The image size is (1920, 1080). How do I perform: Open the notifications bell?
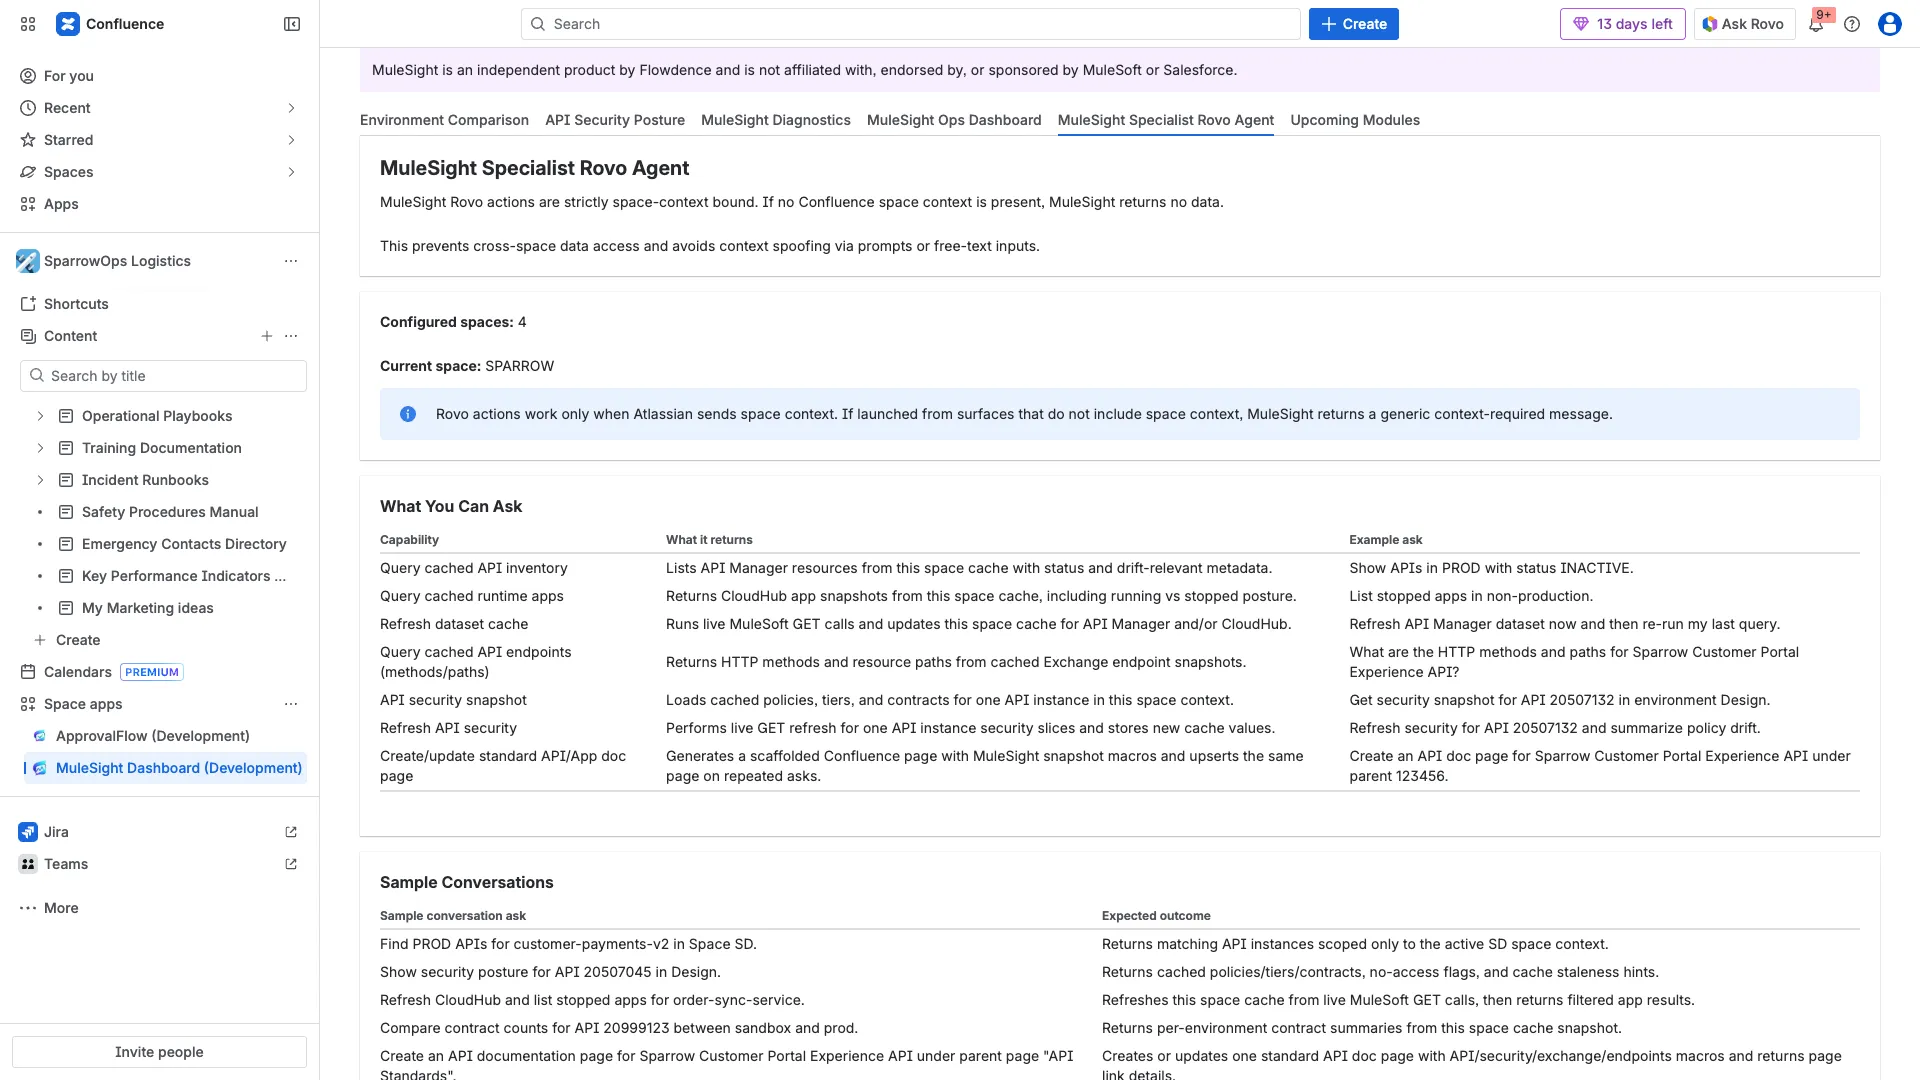(1816, 24)
